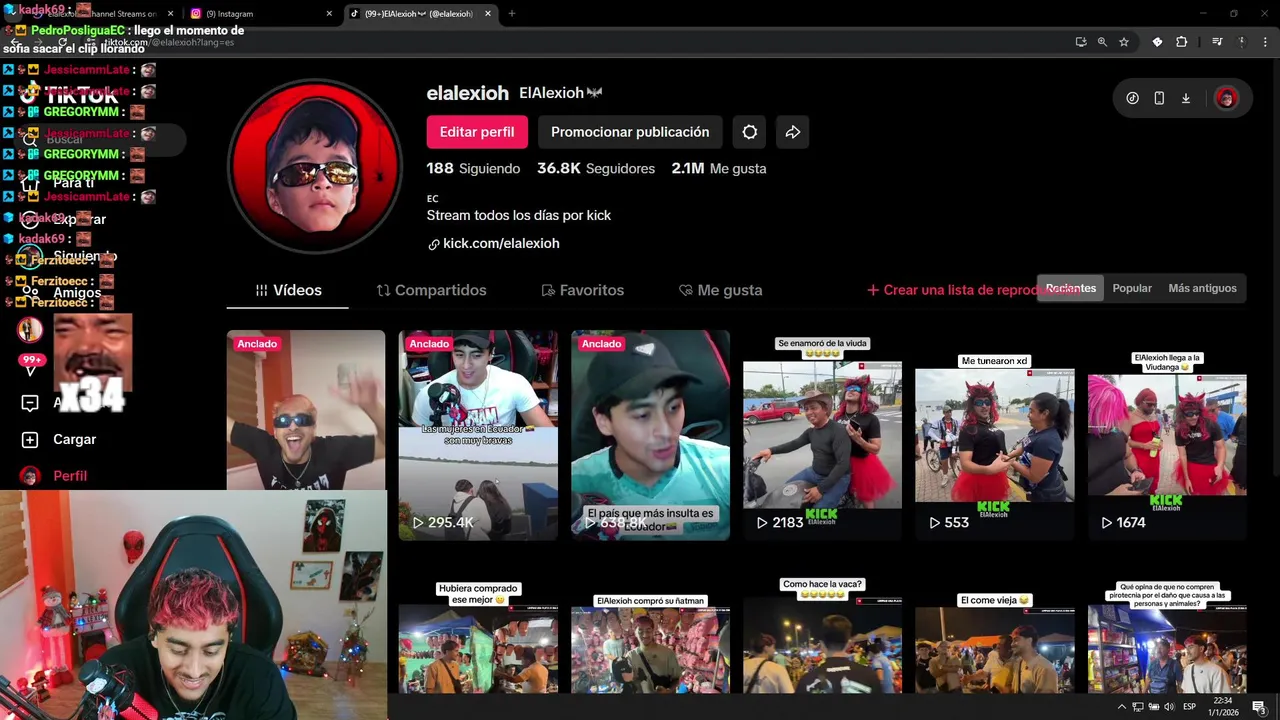
Task: Open video 'Como hace la vaca?'
Action: pyautogui.click(x=822, y=635)
